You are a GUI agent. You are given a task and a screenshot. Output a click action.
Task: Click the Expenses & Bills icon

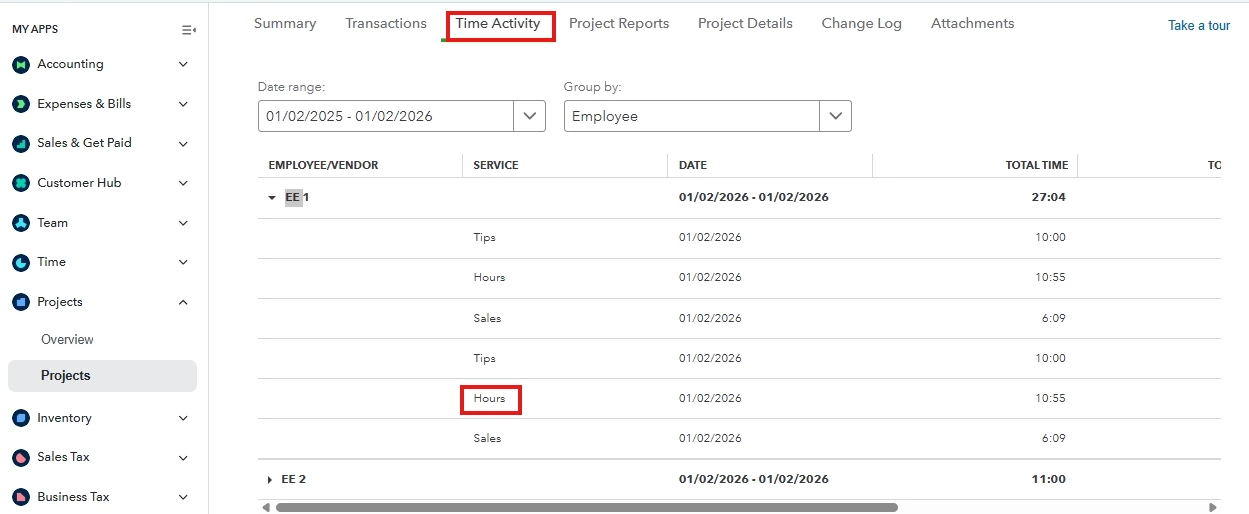click(x=21, y=104)
